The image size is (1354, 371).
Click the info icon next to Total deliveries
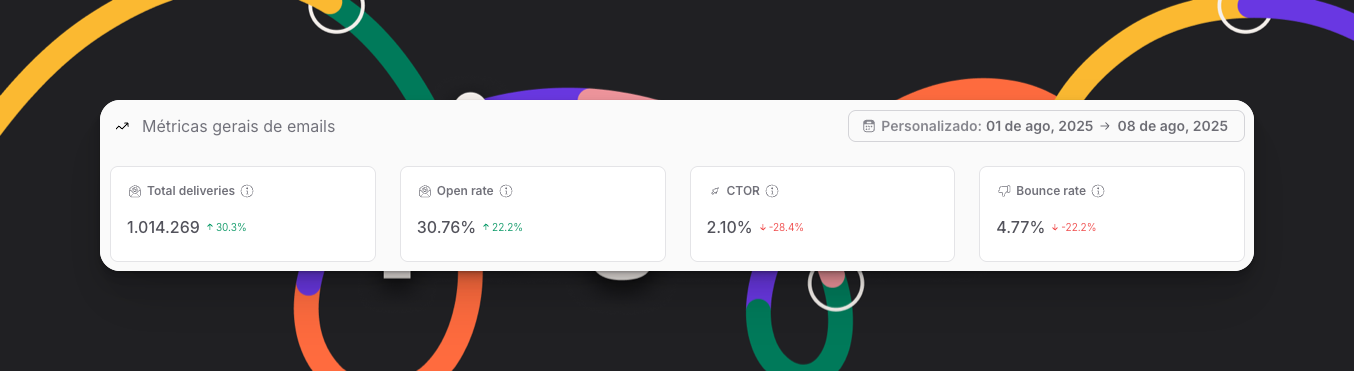(x=247, y=191)
